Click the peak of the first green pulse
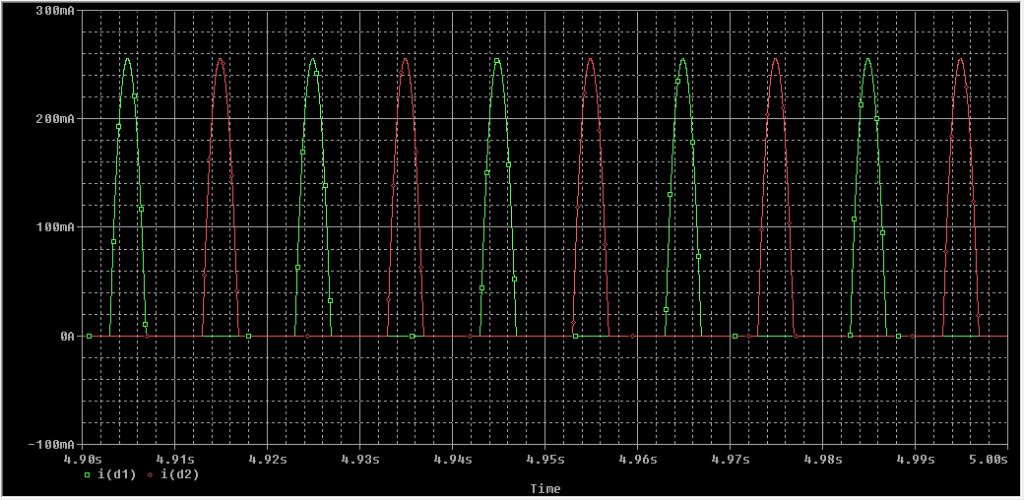Image resolution: width=1024 pixels, height=500 pixels. click(127, 58)
